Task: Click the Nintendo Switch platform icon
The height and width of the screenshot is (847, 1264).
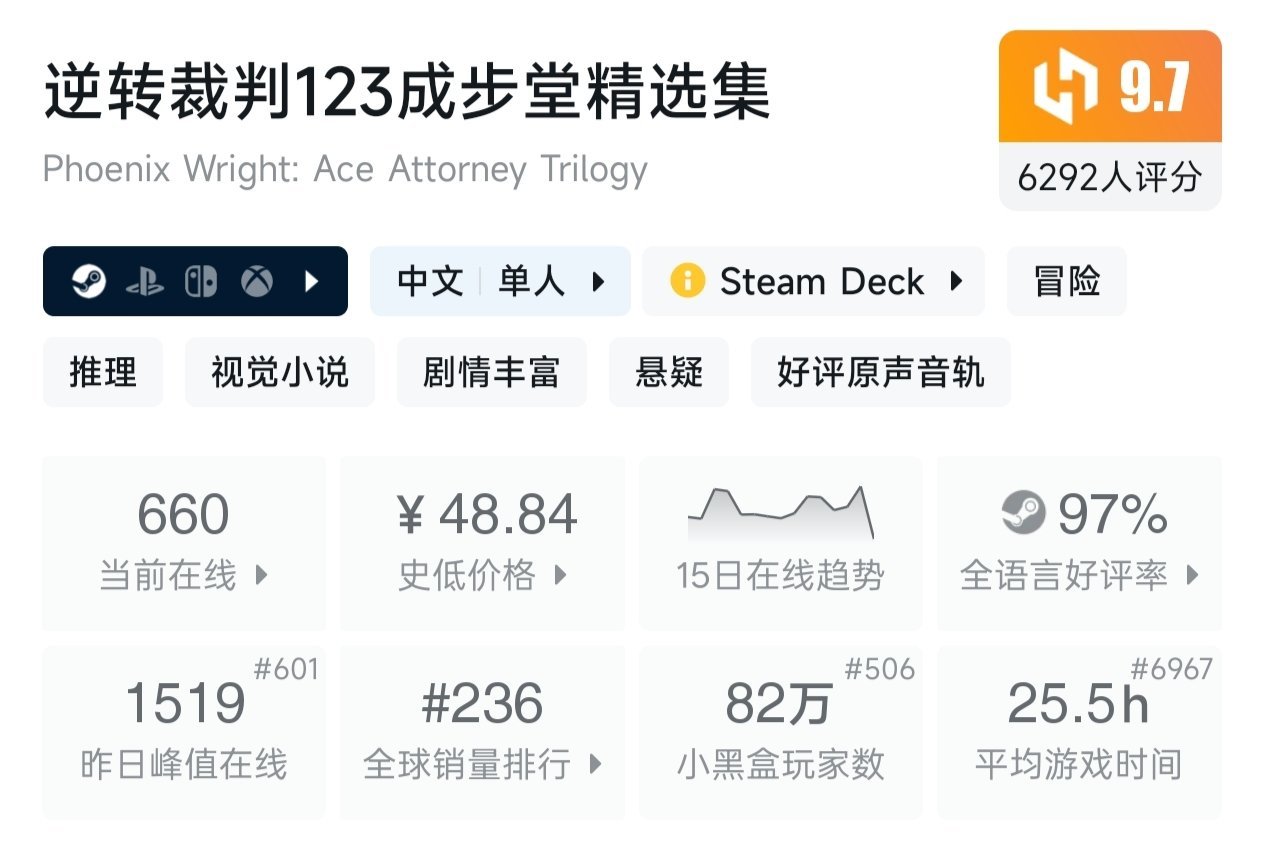Action: (x=200, y=282)
